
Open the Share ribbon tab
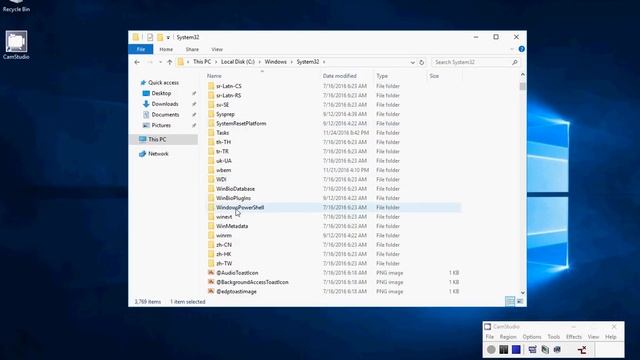coord(192,49)
